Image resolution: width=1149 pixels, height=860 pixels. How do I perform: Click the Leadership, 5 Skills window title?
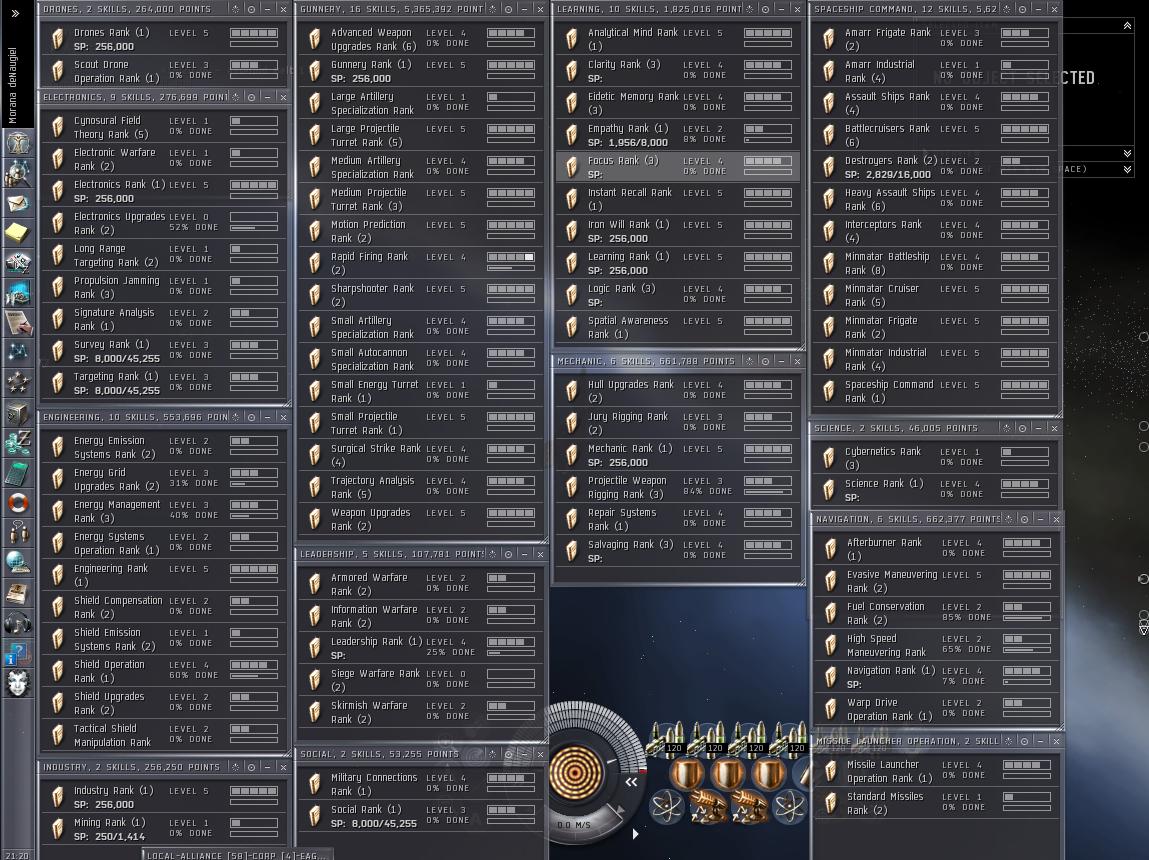[391, 554]
